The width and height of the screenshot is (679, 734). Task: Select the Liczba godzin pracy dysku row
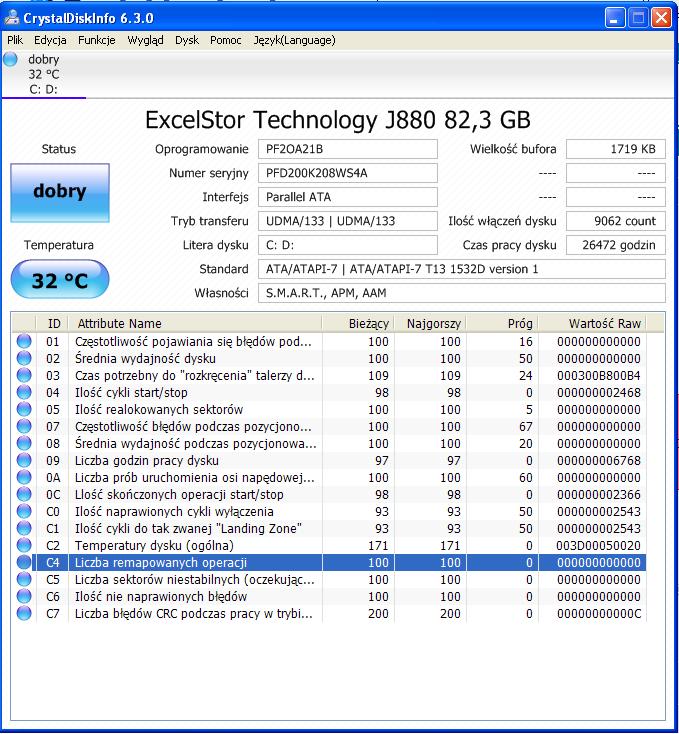329,461
